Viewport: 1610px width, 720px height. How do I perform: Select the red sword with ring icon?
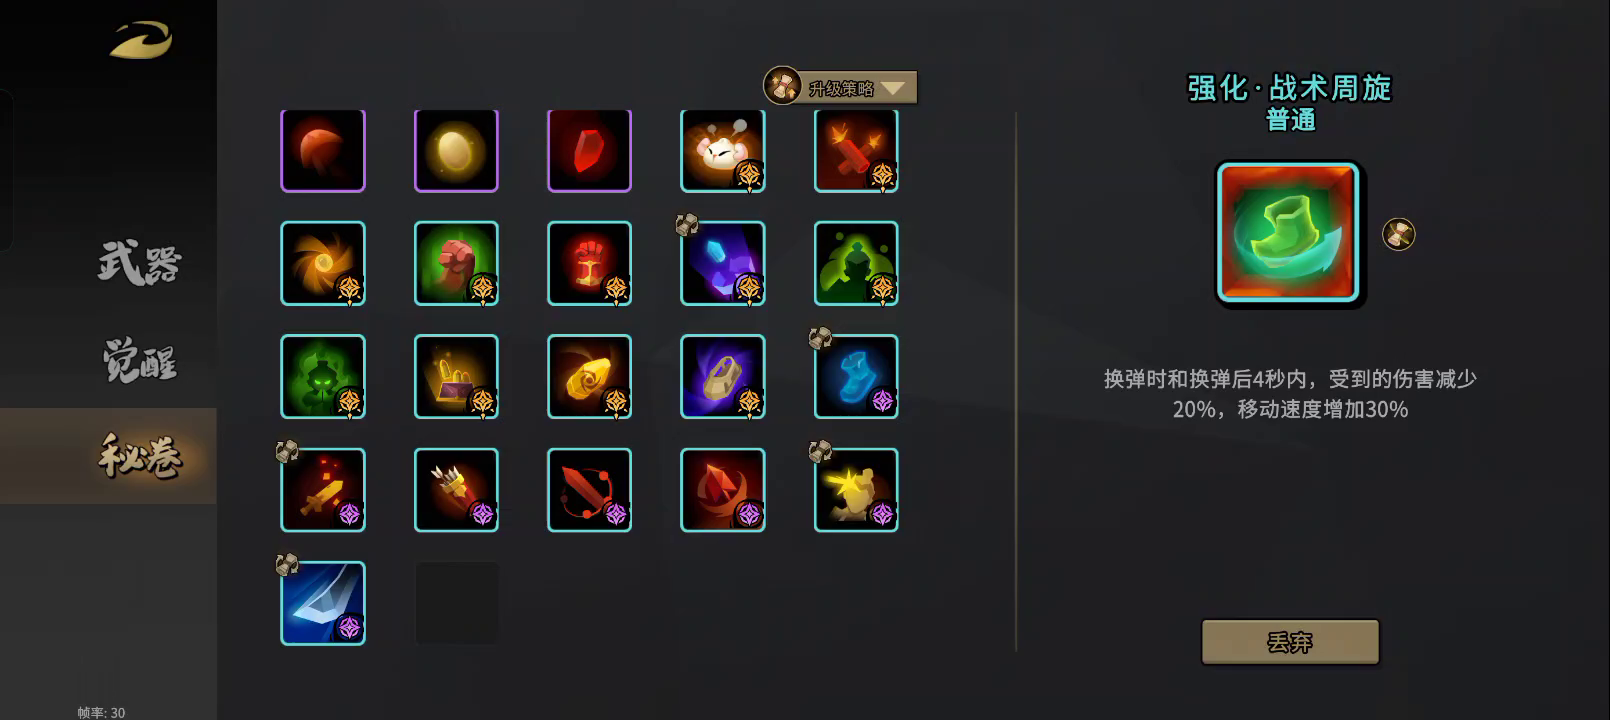click(589, 490)
